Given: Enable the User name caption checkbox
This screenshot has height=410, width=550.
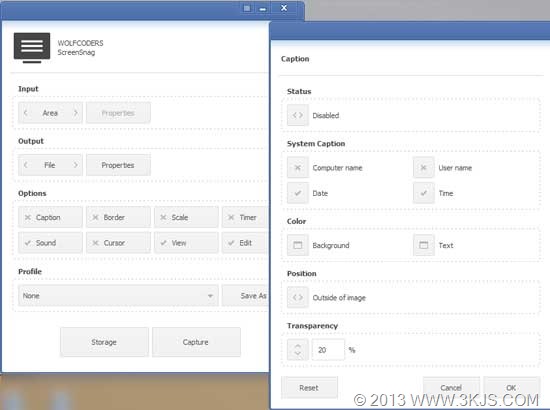Looking at the screenshot, I should coord(424,168).
